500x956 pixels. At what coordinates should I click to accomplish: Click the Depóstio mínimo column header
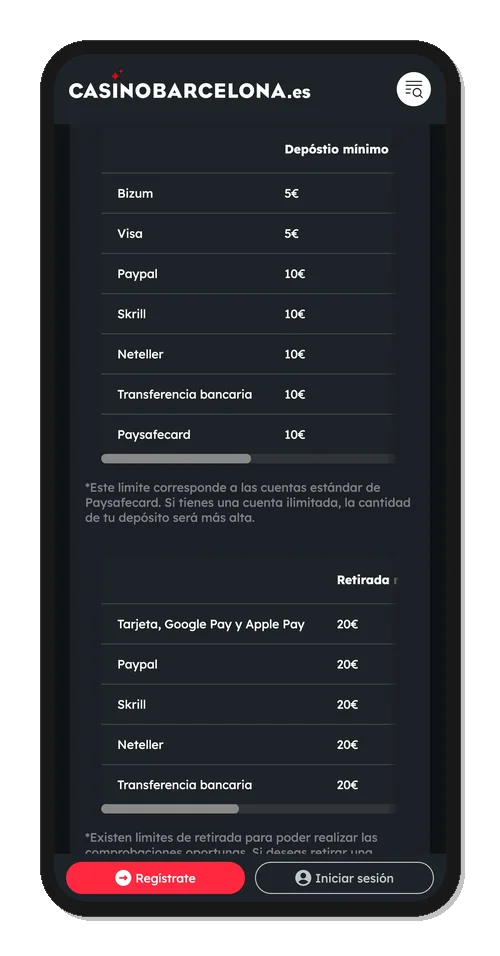[x=337, y=149]
